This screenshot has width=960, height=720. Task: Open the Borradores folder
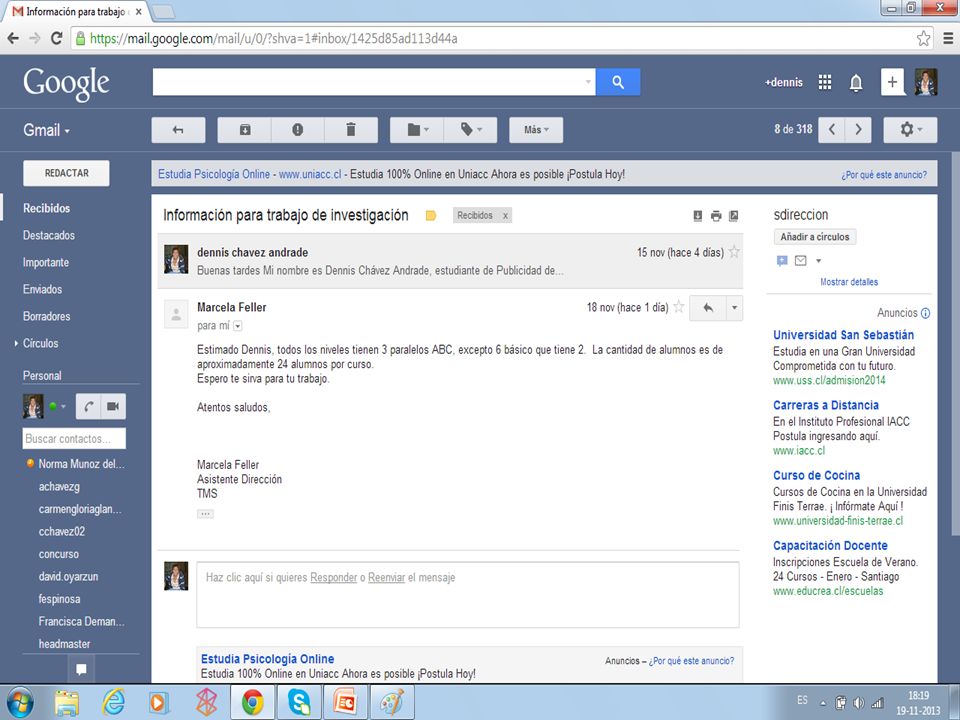click(47, 316)
